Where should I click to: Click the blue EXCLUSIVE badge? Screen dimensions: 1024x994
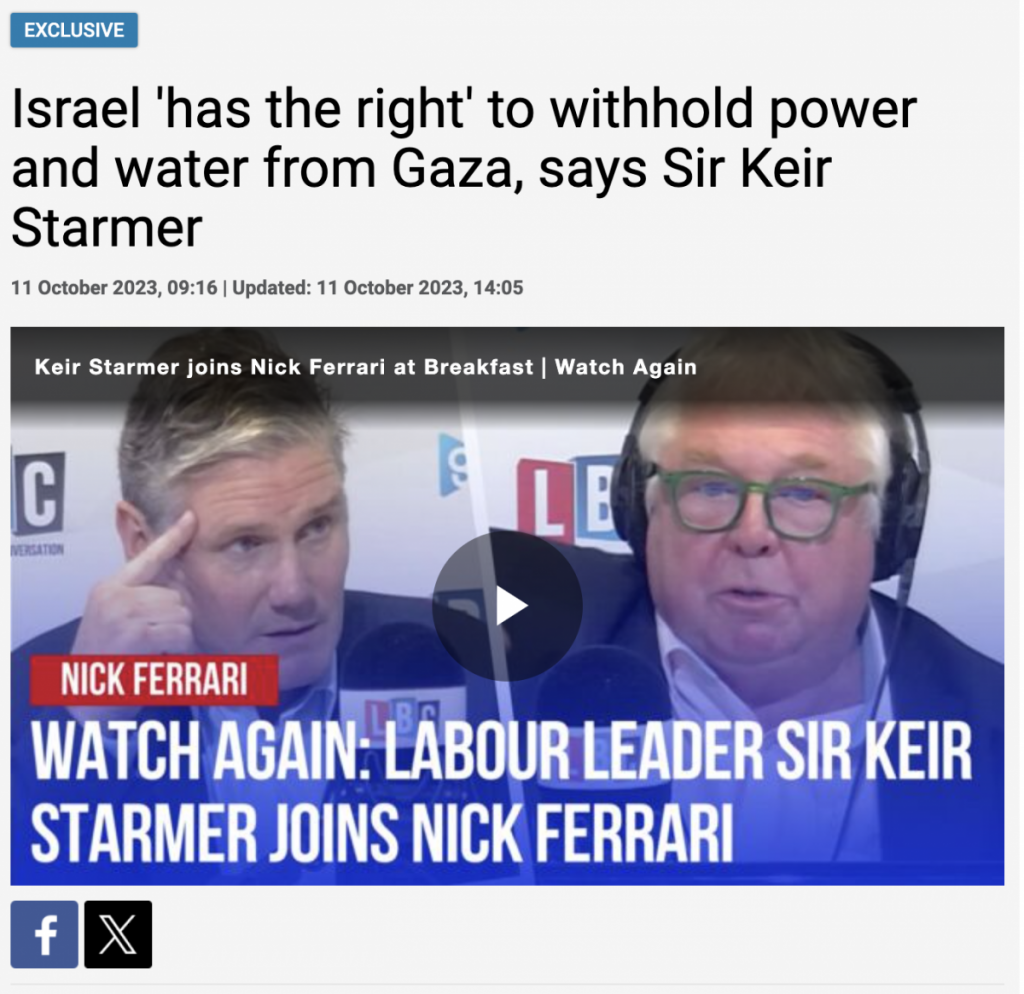click(74, 30)
